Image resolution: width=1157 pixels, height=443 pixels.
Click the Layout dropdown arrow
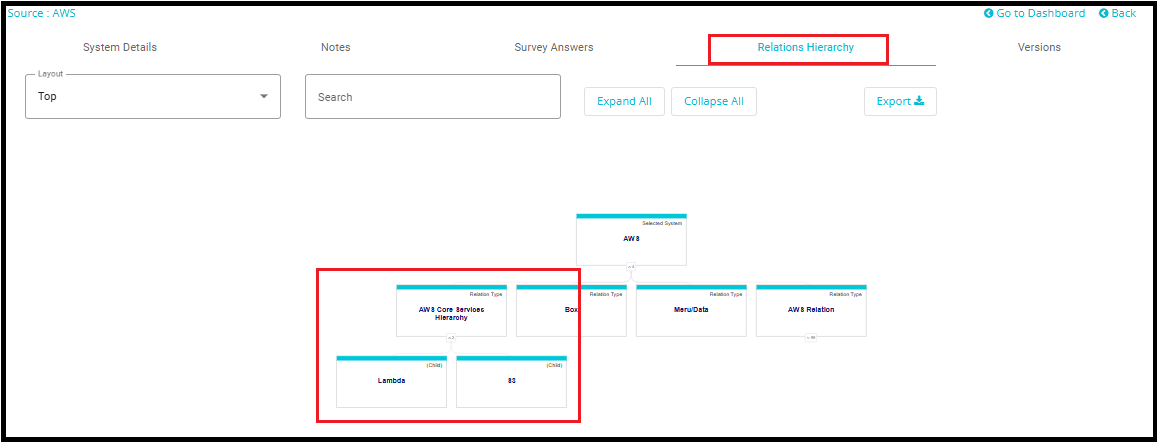(x=264, y=97)
